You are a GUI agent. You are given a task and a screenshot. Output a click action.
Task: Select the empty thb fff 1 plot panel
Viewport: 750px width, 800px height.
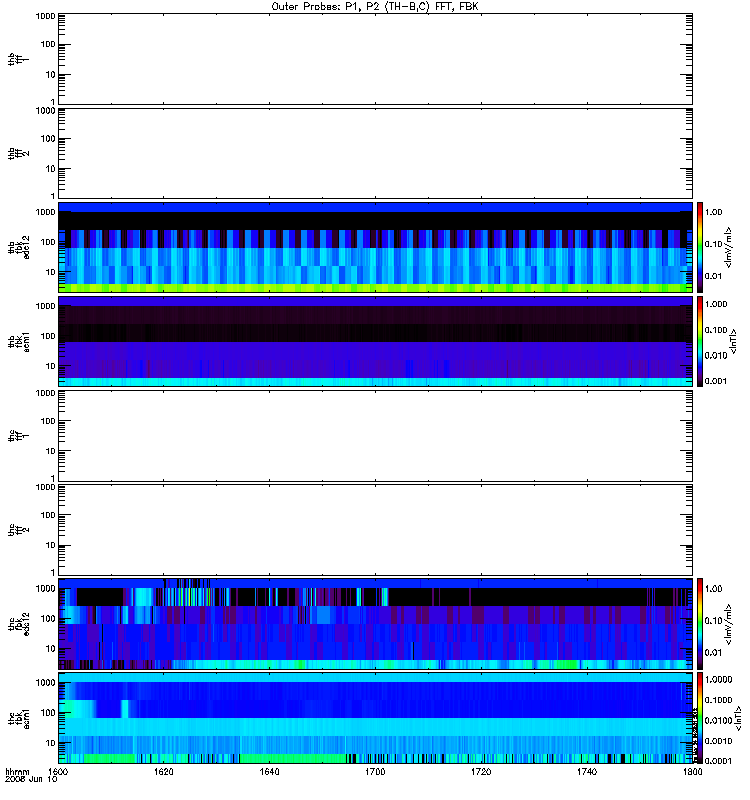tap(375, 59)
